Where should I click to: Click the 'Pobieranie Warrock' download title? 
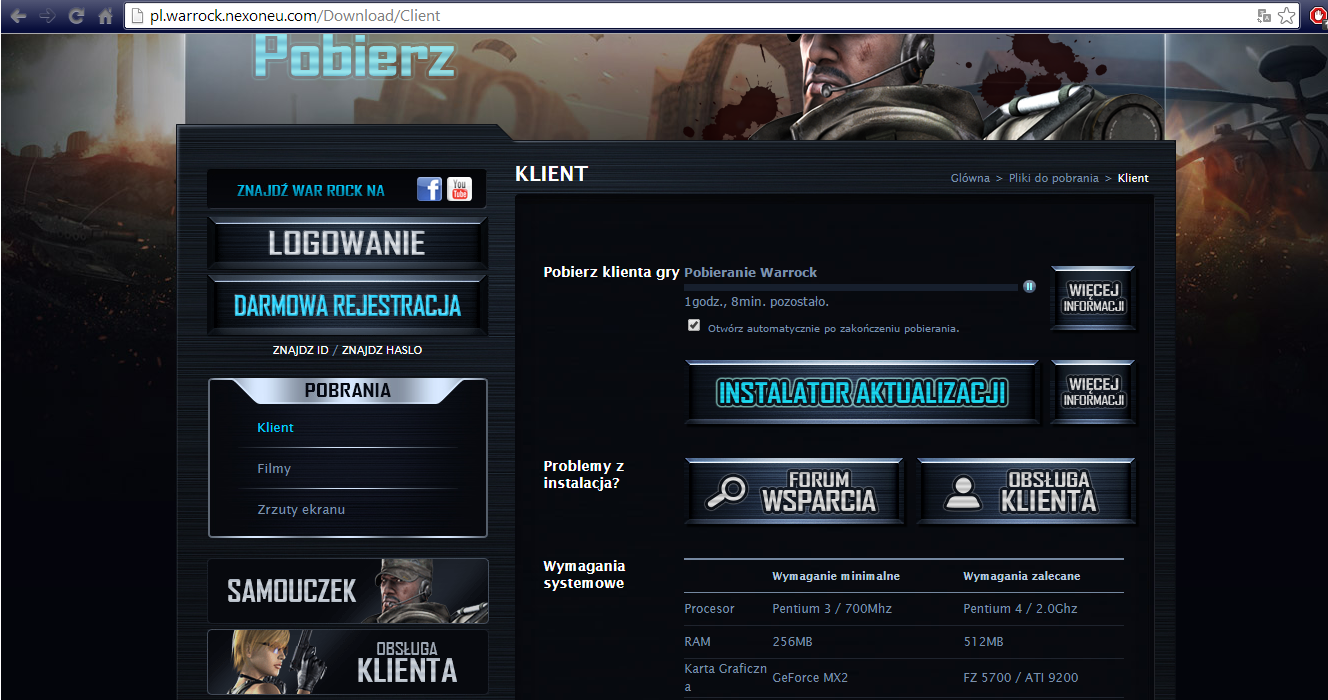coord(750,272)
